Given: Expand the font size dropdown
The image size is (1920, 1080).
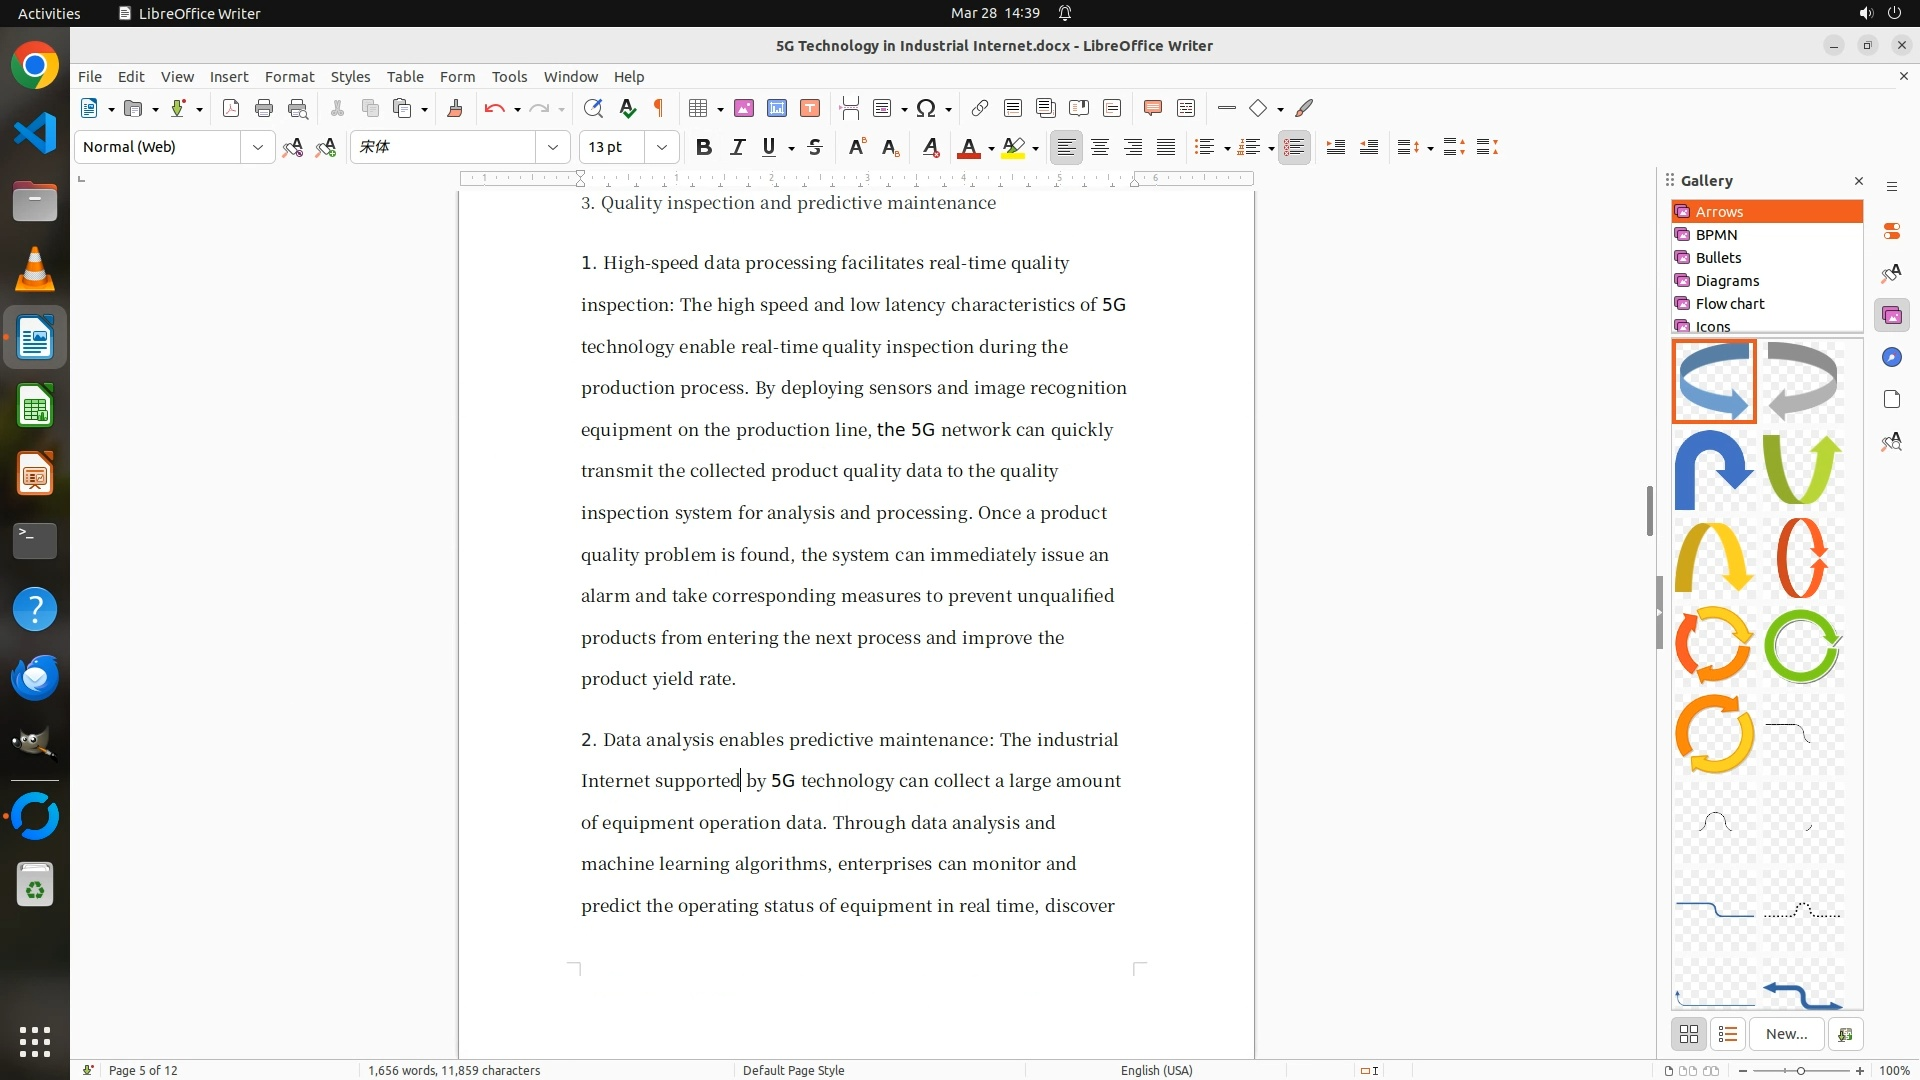Looking at the screenshot, I should click(x=661, y=147).
